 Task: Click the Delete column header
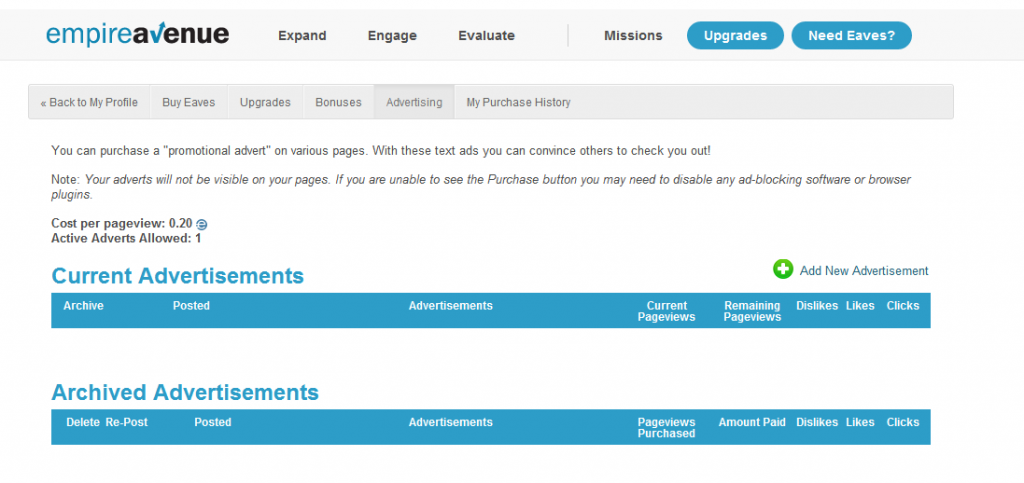coord(83,422)
